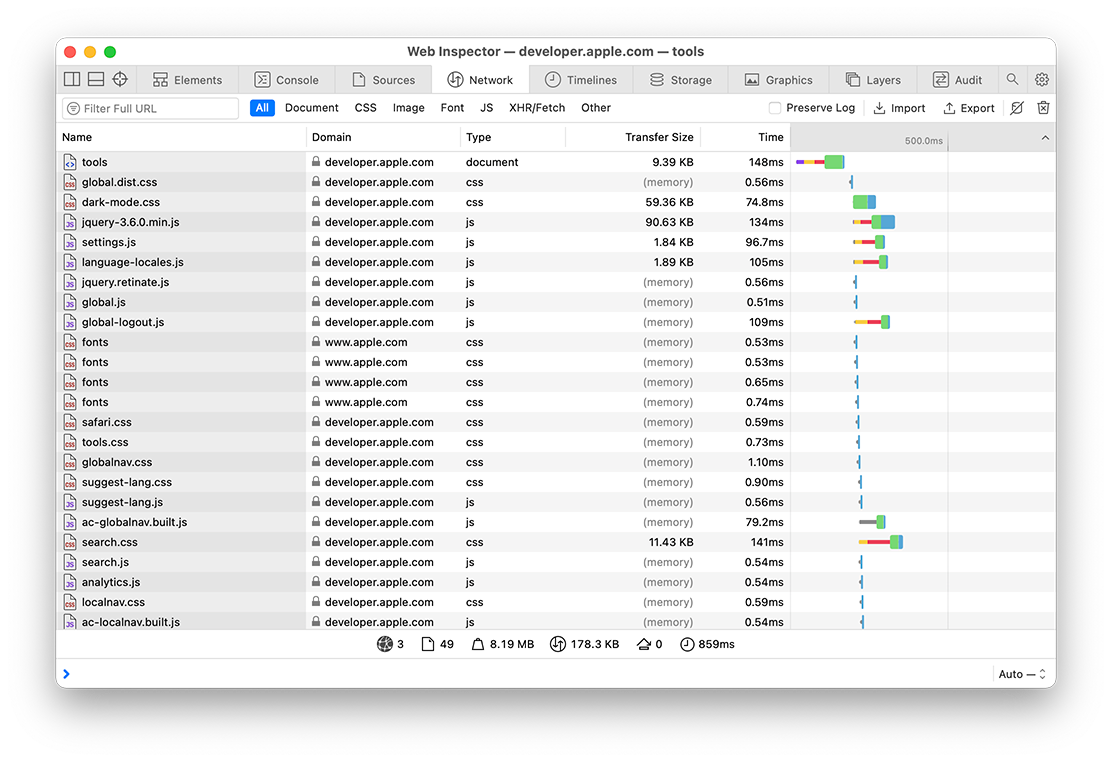Open Web Inspector settings gear
The image size is (1112, 762).
pyautogui.click(x=1042, y=80)
